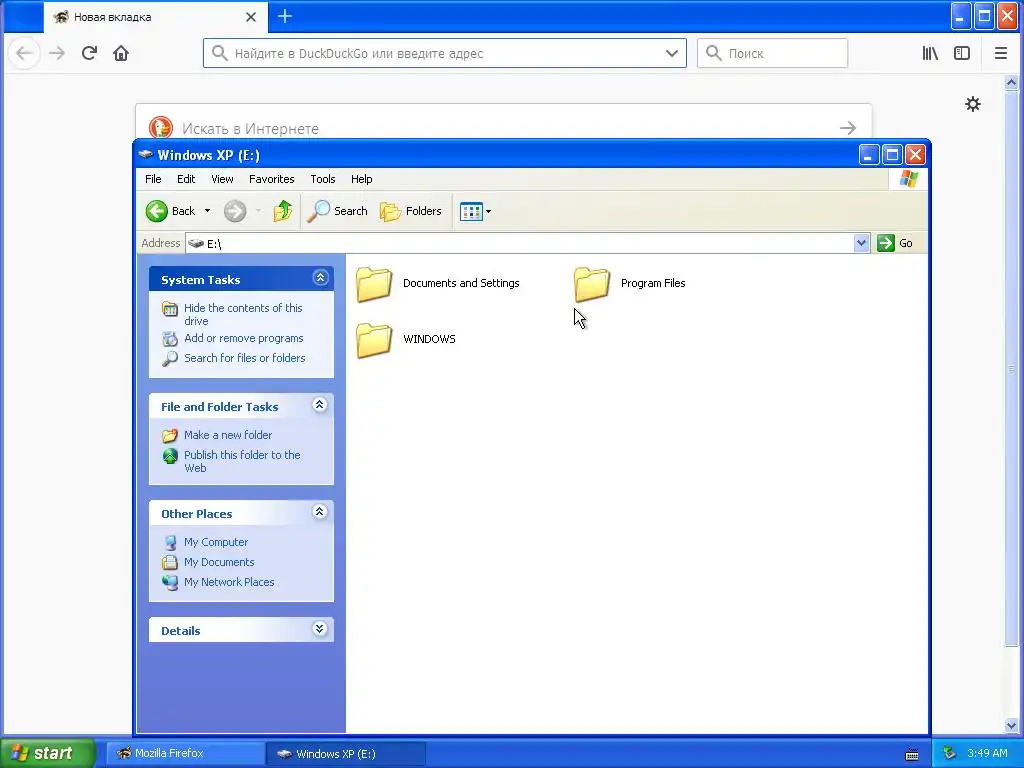
Task: Select the Новая вкладка tab in Firefox
Action: (x=157, y=17)
